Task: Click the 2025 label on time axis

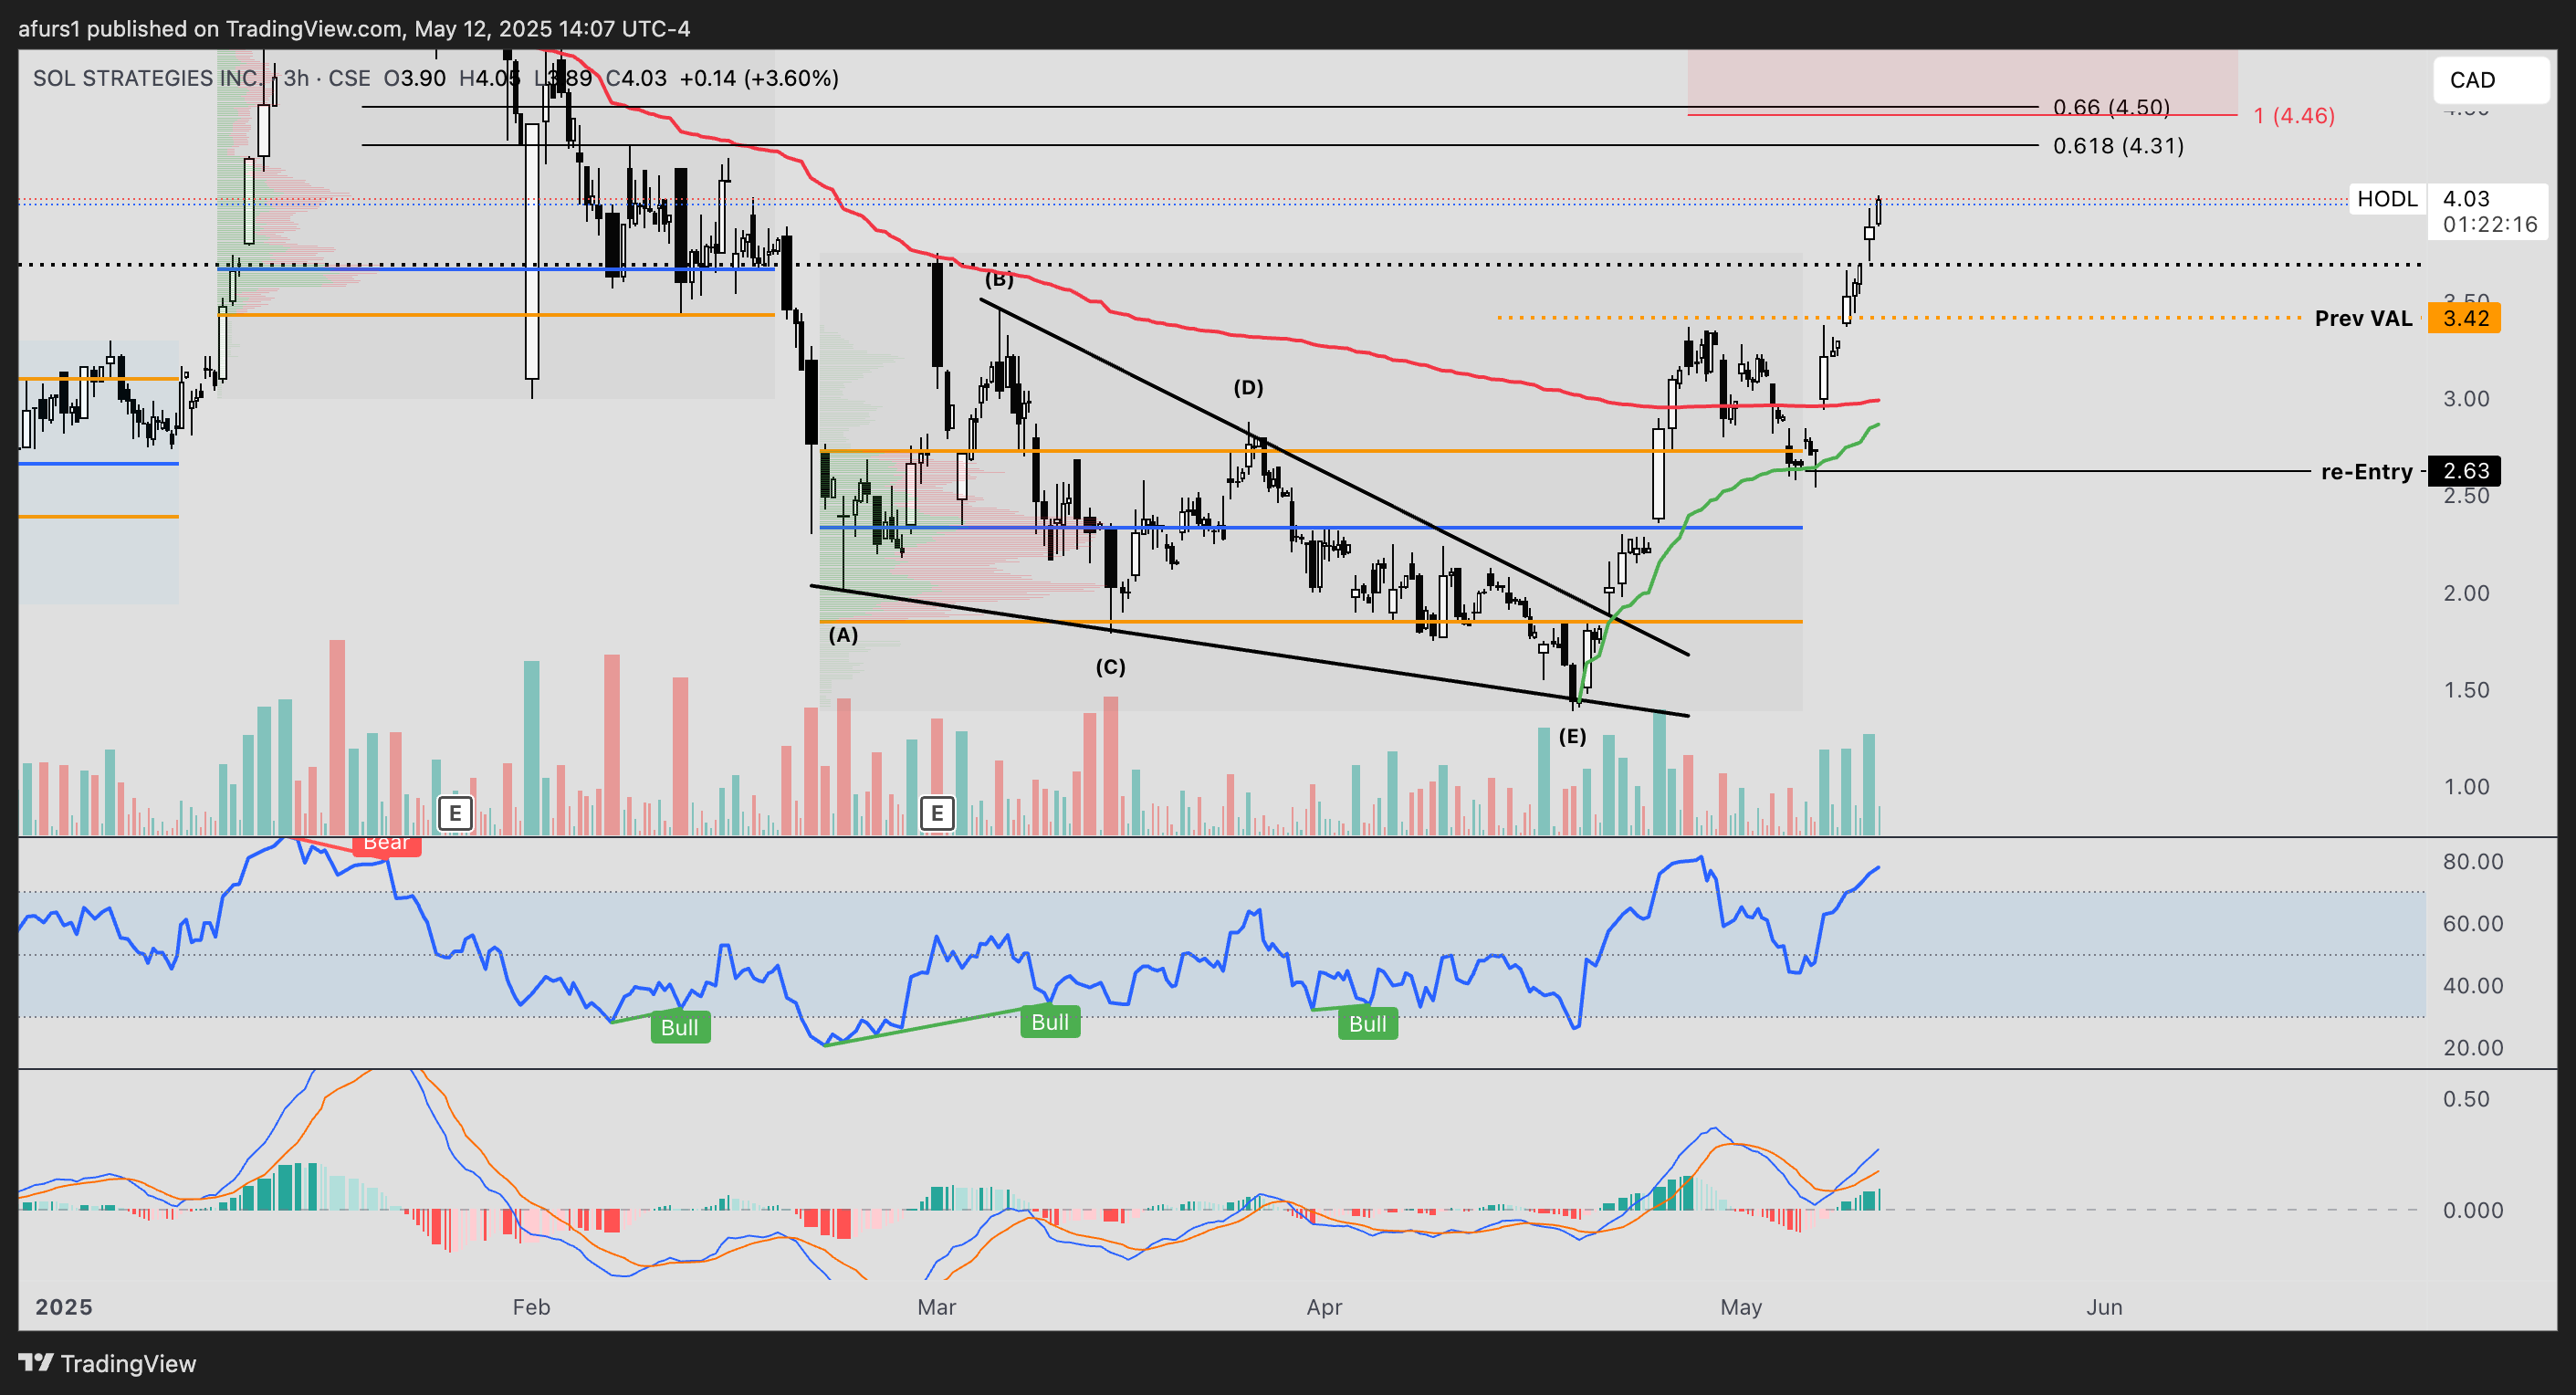Action: point(64,1307)
